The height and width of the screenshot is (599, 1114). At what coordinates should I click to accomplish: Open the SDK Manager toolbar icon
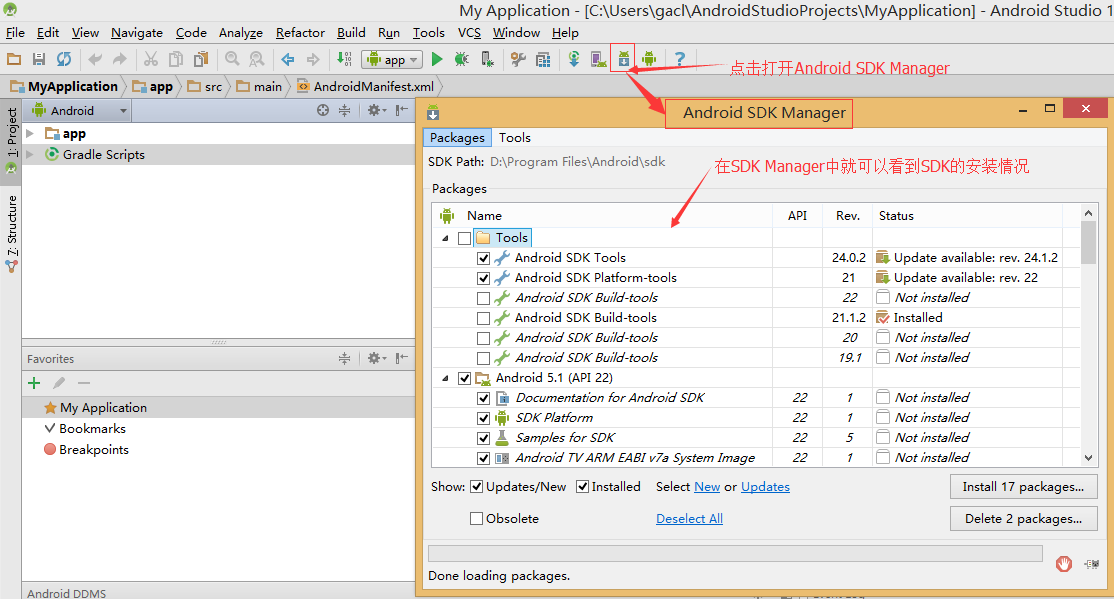pos(624,60)
